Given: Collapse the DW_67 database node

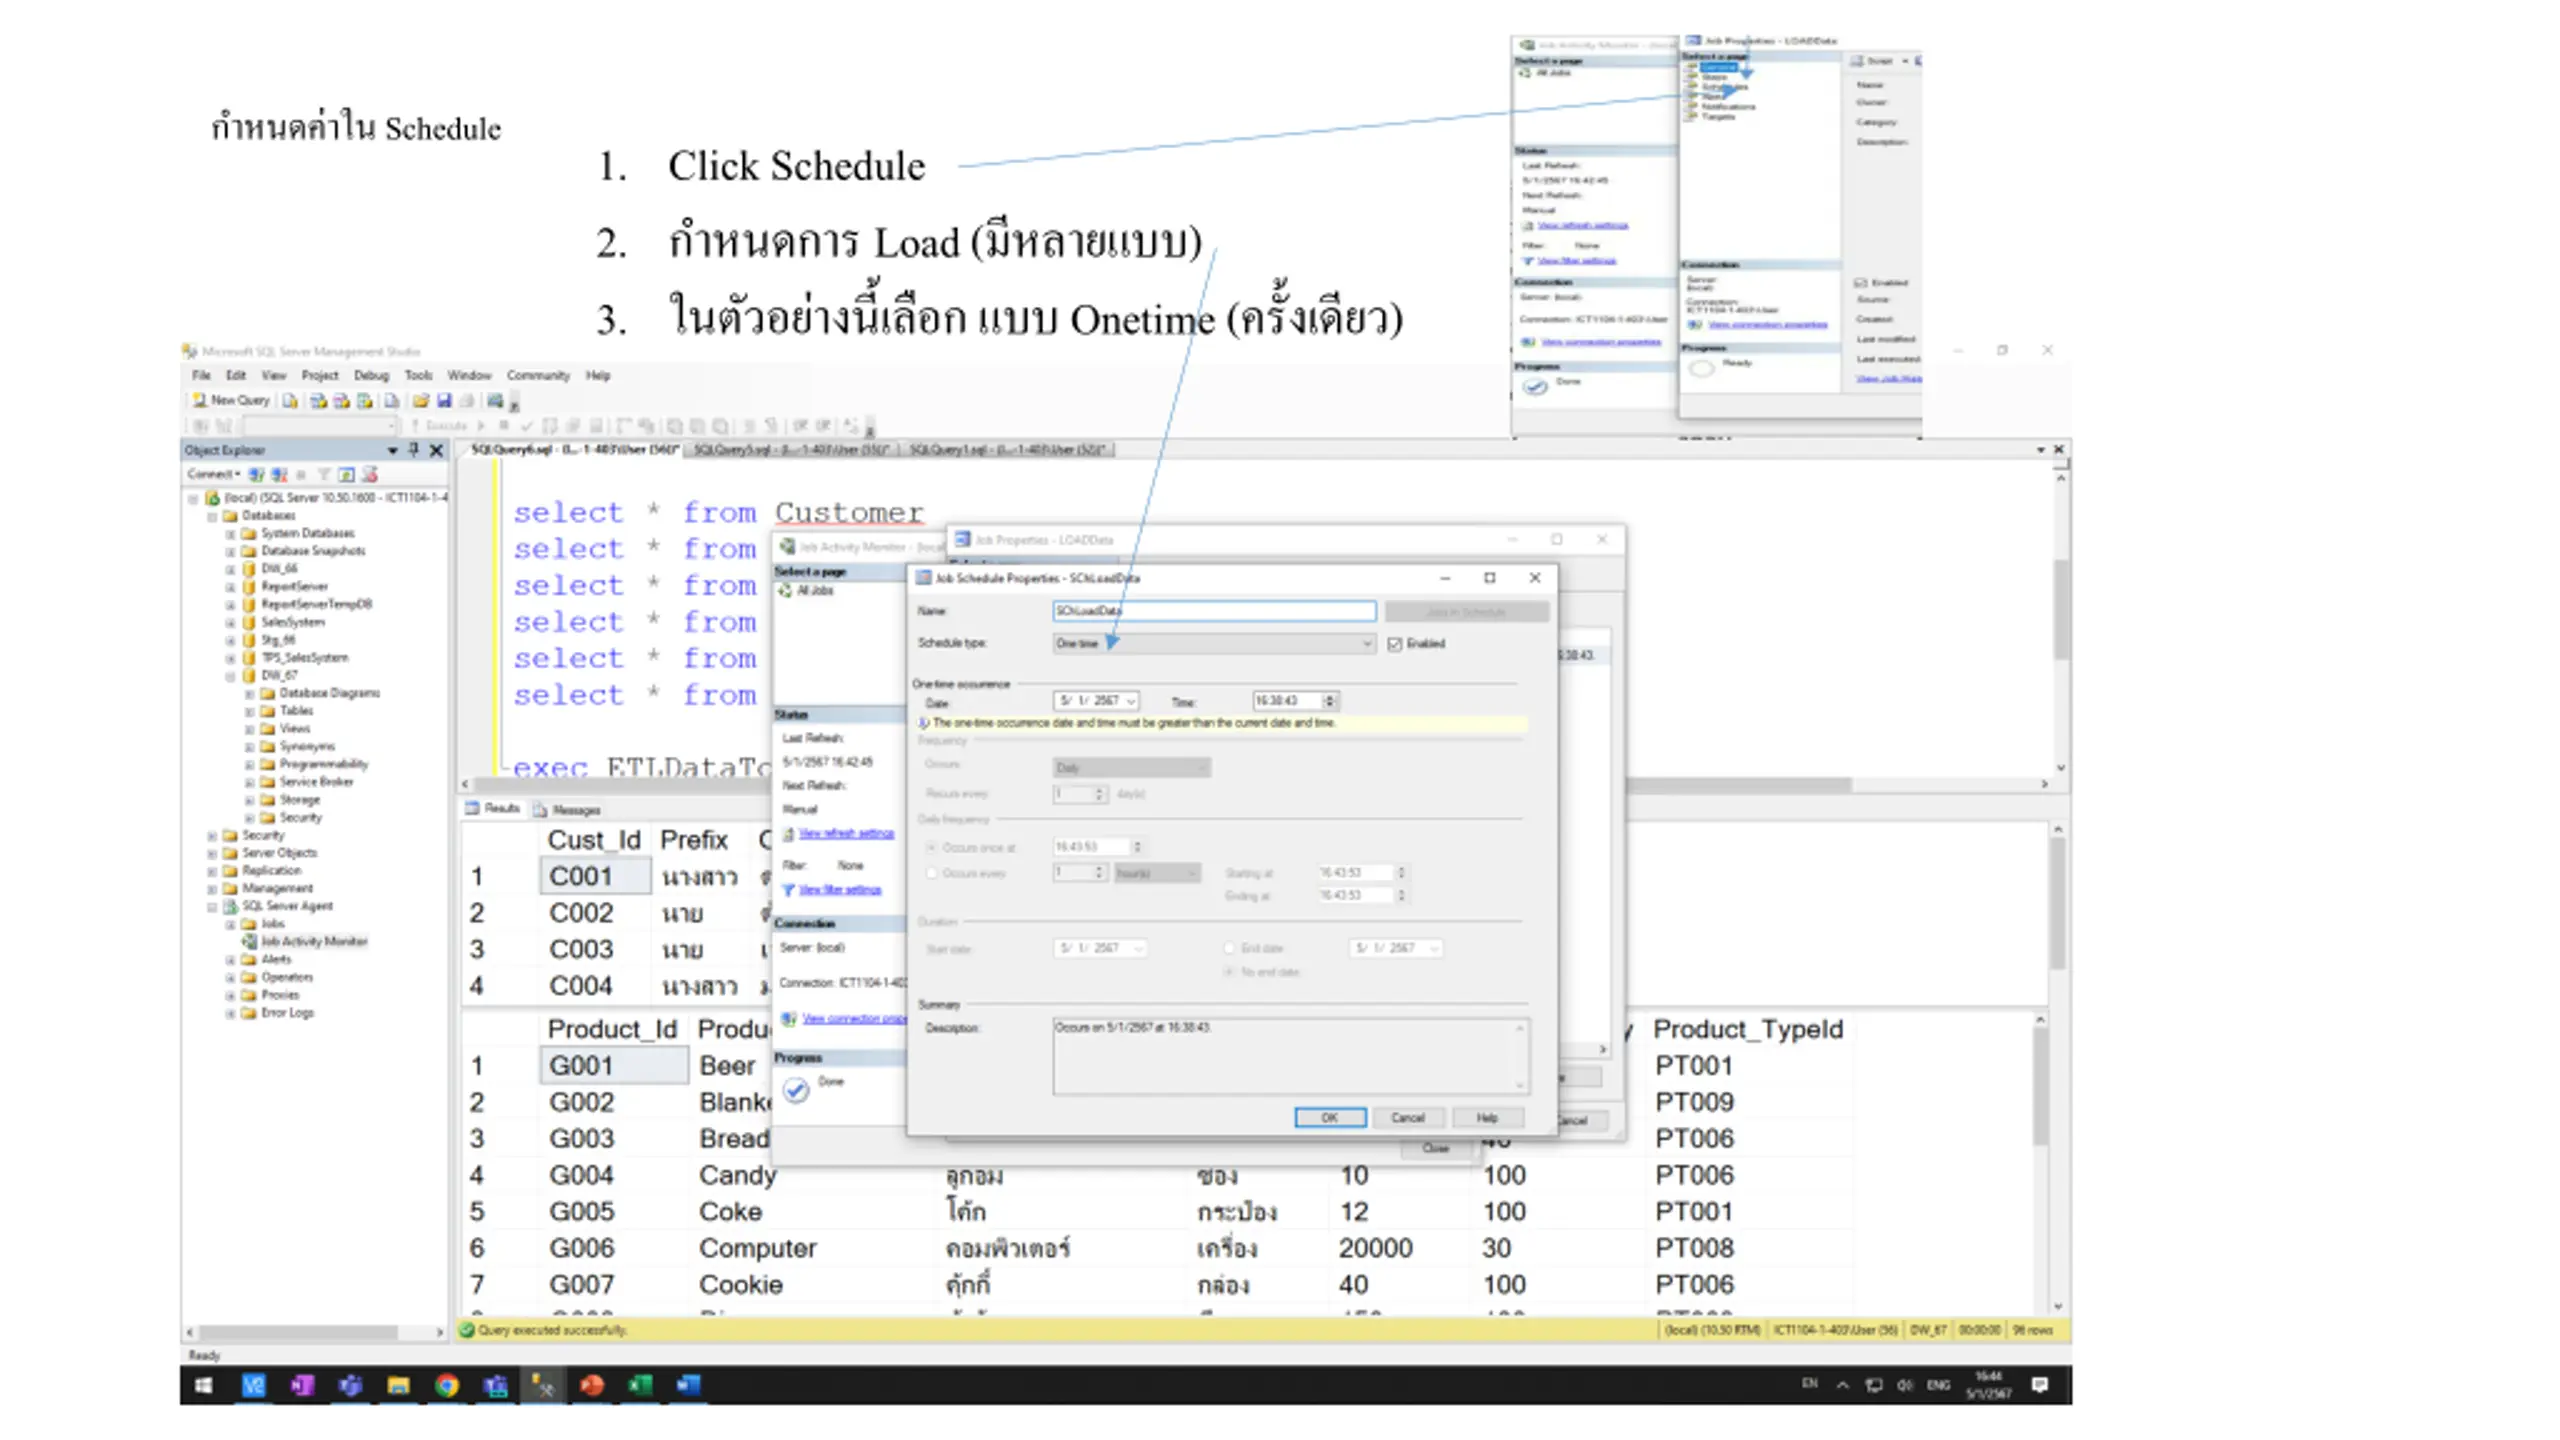Looking at the screenshot, I should click(230, 675).
